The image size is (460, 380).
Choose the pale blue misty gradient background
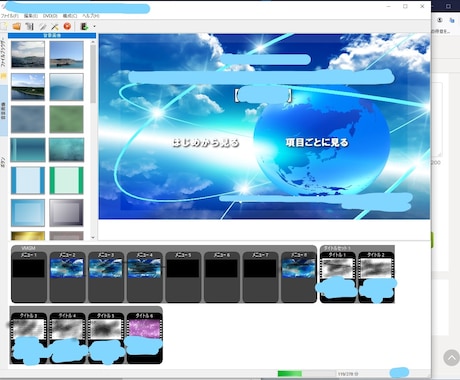coord(66,87)
